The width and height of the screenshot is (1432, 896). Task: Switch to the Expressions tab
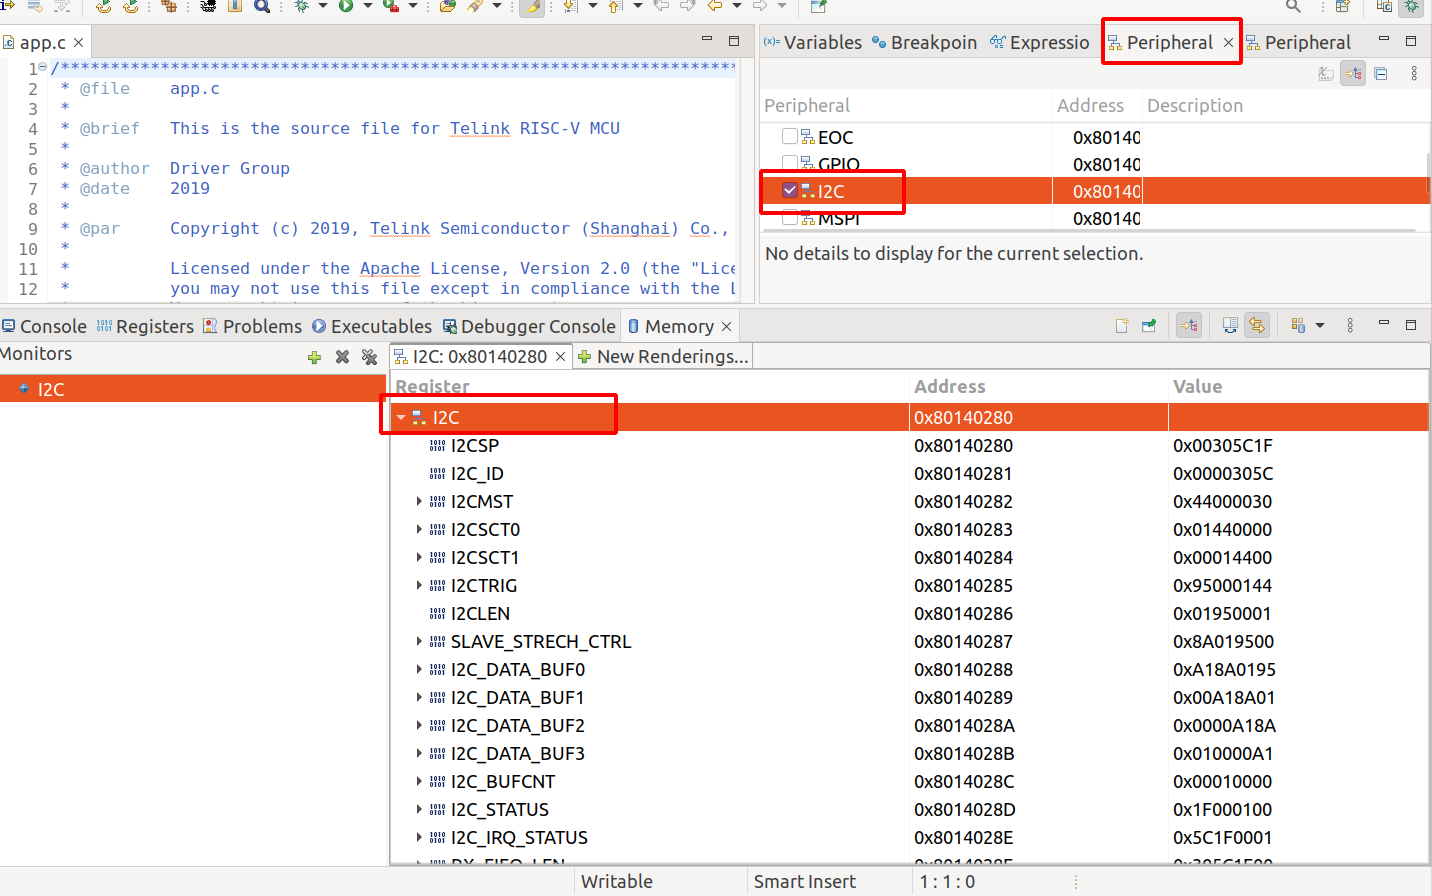[1039, 42]
